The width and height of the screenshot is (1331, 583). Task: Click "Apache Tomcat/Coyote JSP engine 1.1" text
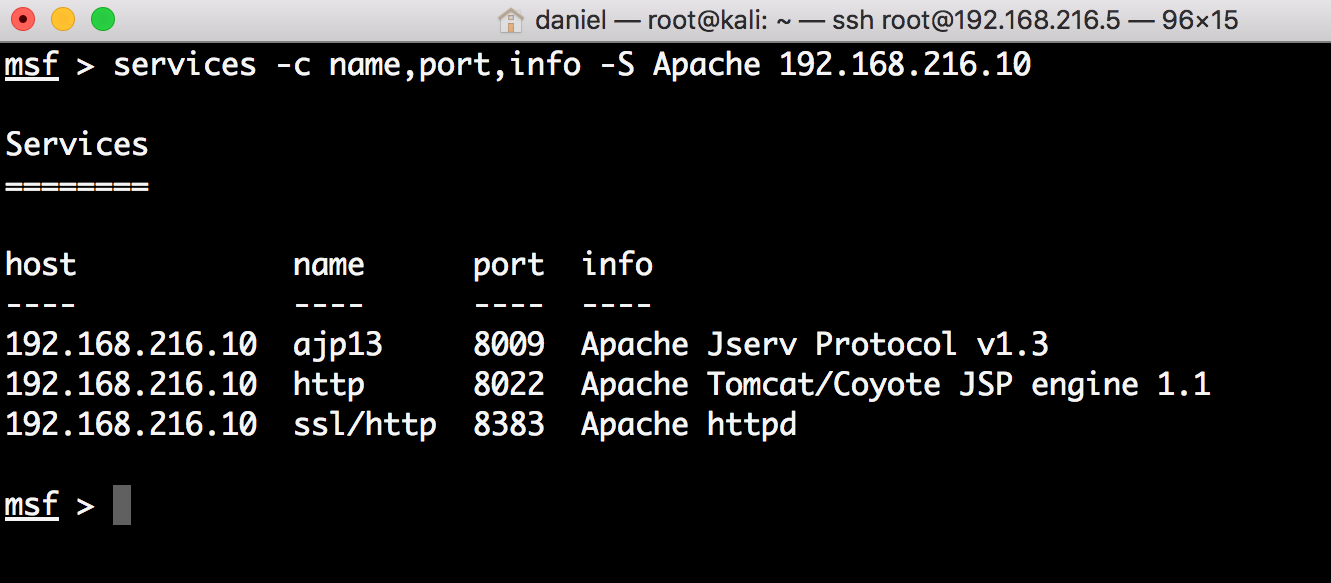pyautogui.click(x=895, y=385)
